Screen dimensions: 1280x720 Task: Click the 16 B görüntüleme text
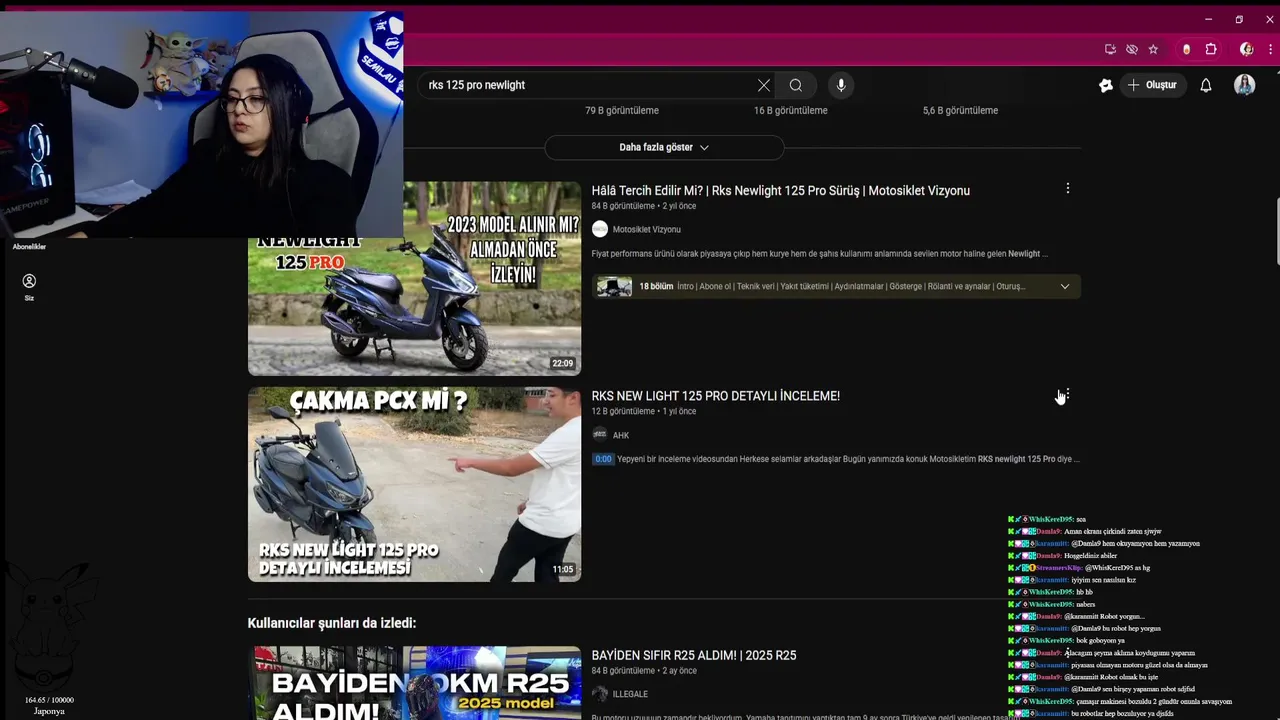[x=790, y=110]
